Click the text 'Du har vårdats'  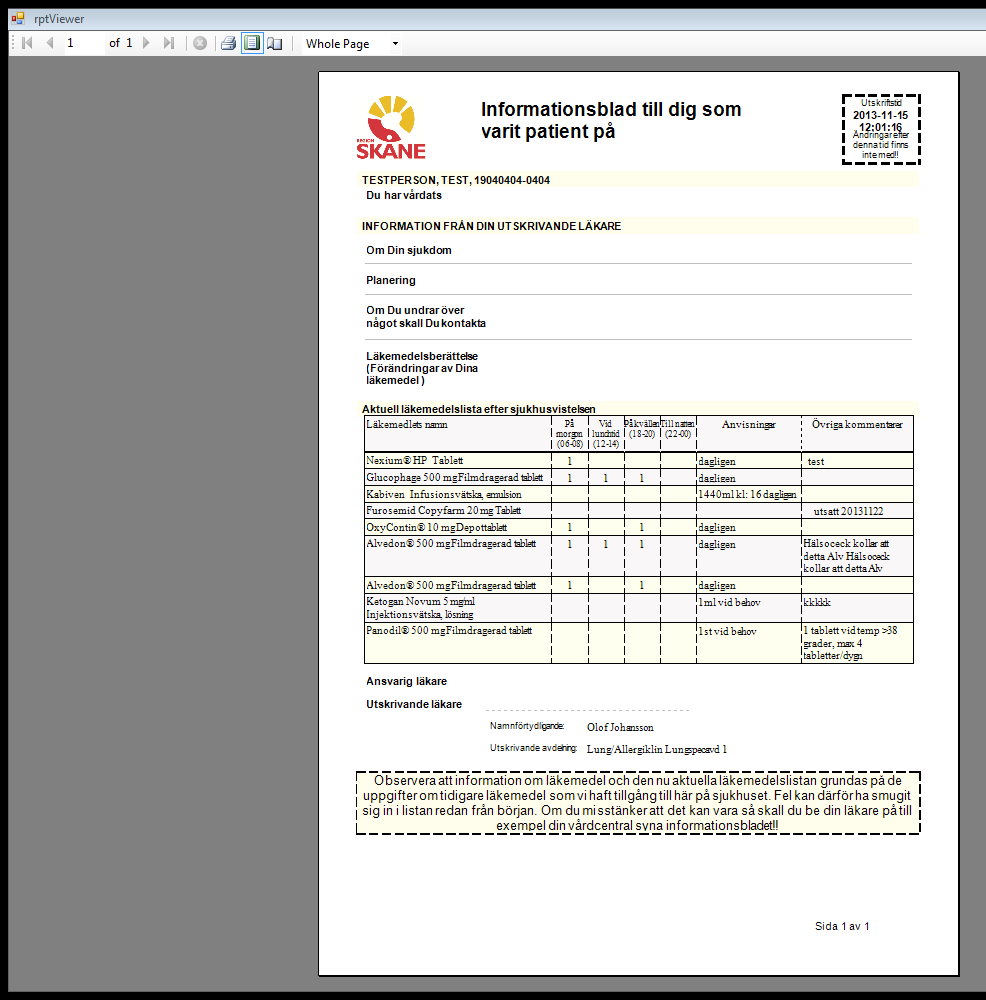[404, 195]
